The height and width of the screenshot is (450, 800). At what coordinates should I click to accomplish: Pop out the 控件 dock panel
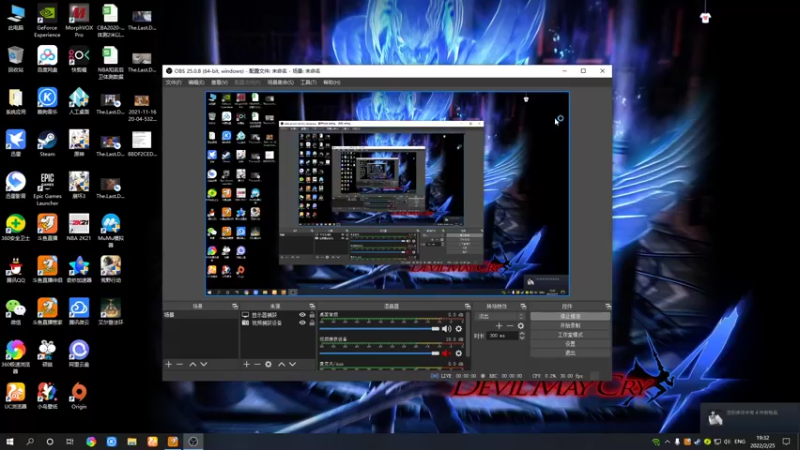coord(608,306)
